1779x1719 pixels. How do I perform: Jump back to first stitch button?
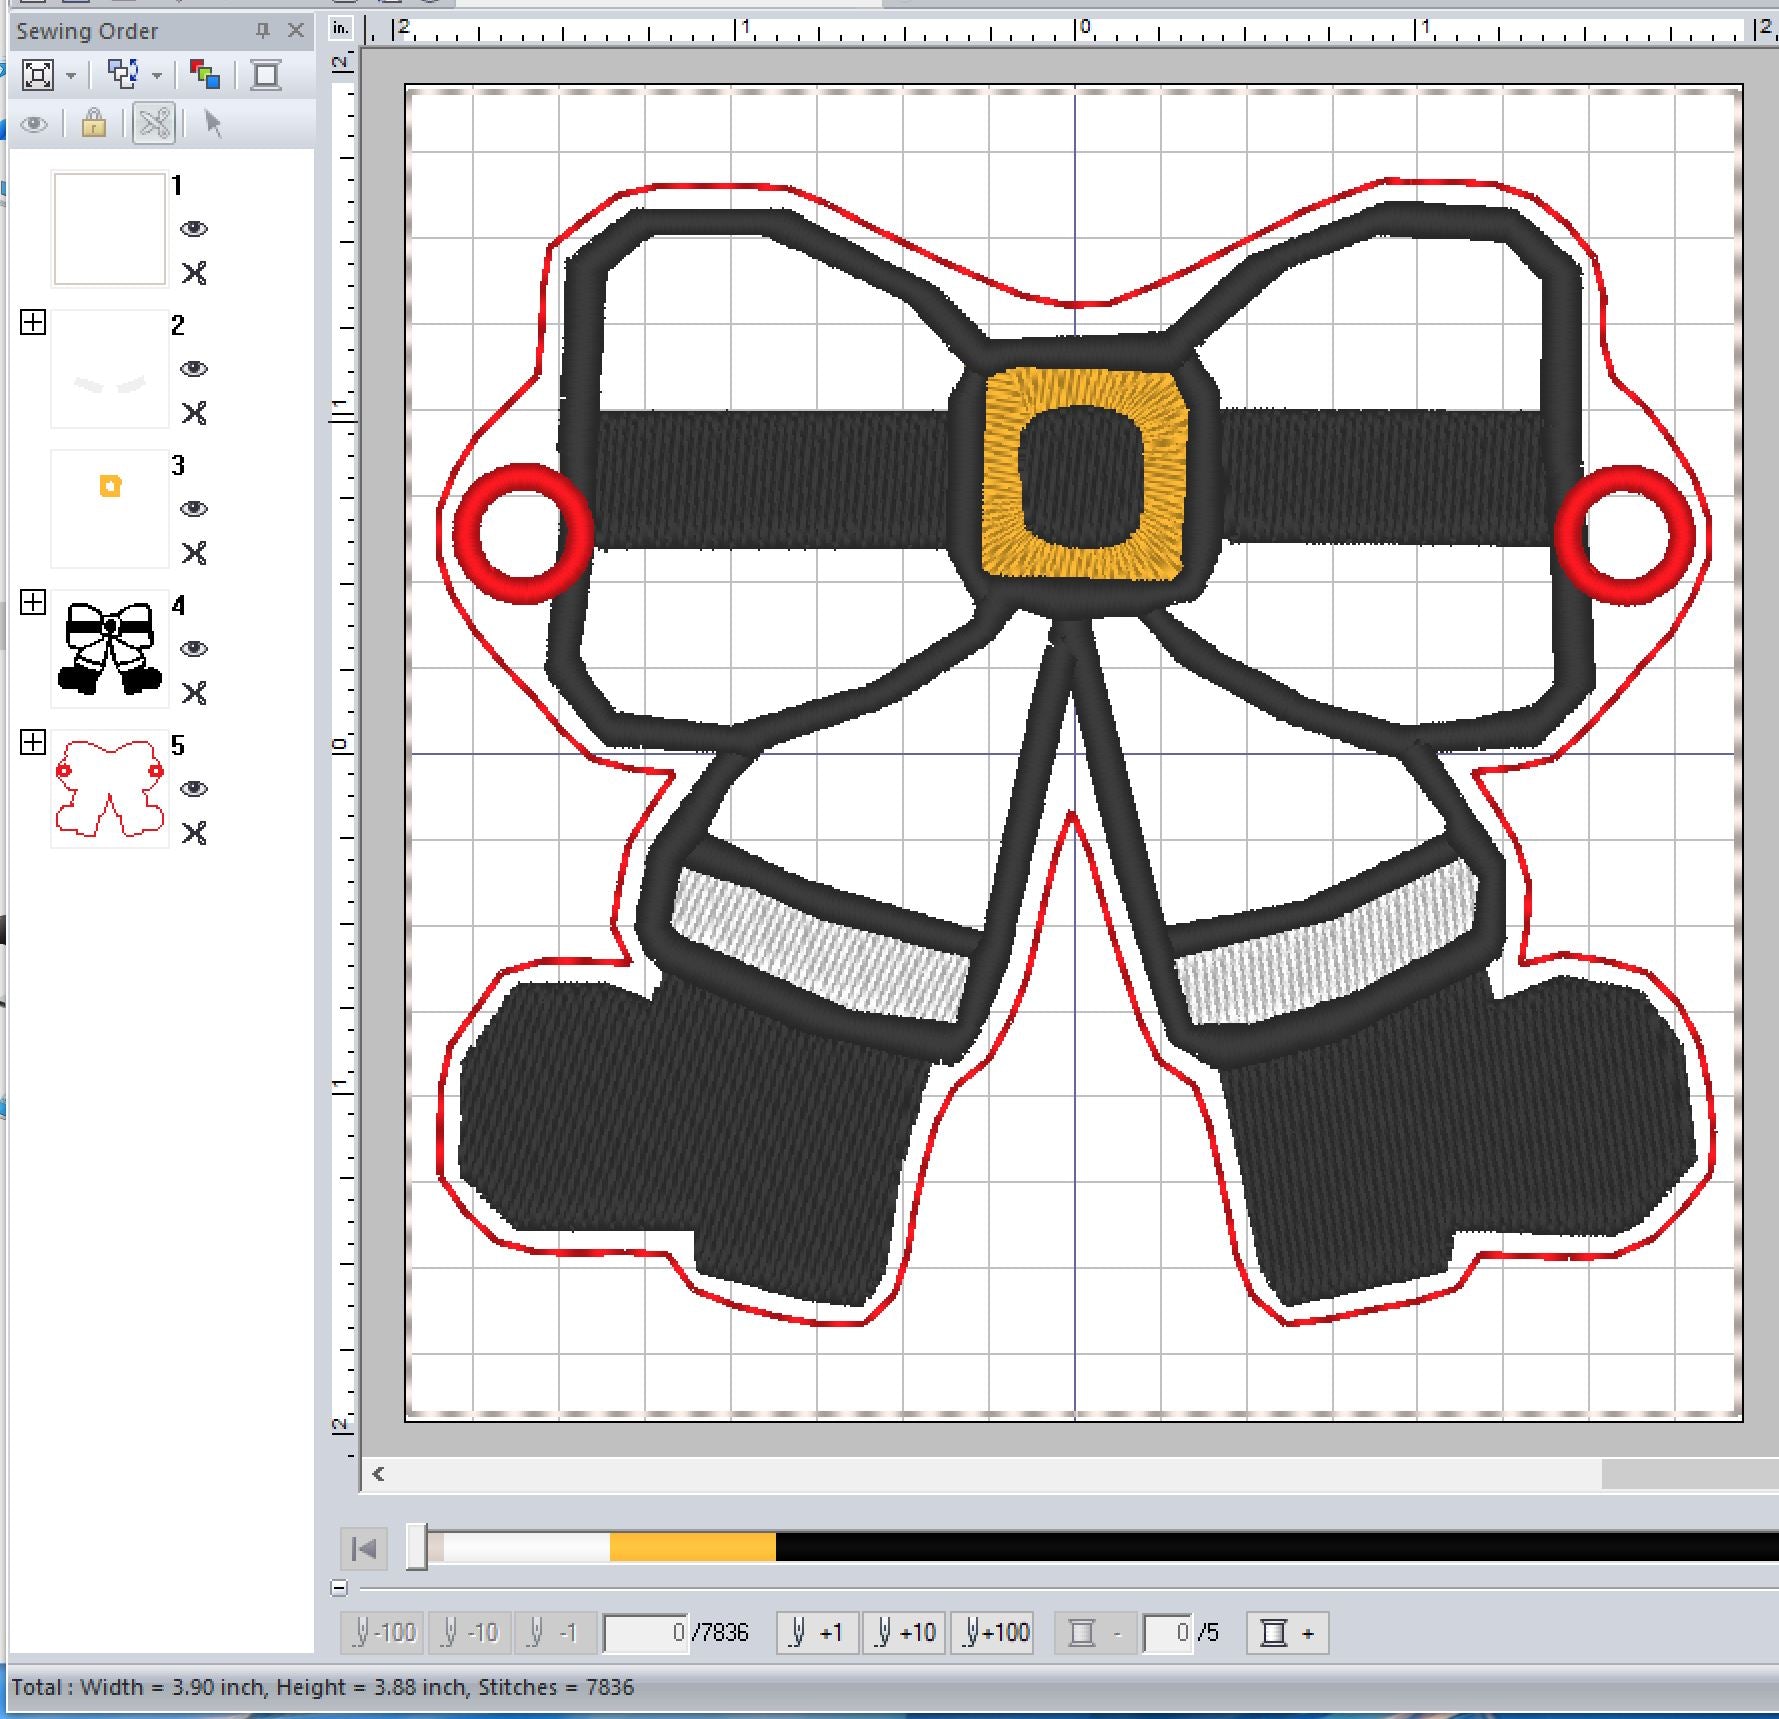coord(364,1549)
